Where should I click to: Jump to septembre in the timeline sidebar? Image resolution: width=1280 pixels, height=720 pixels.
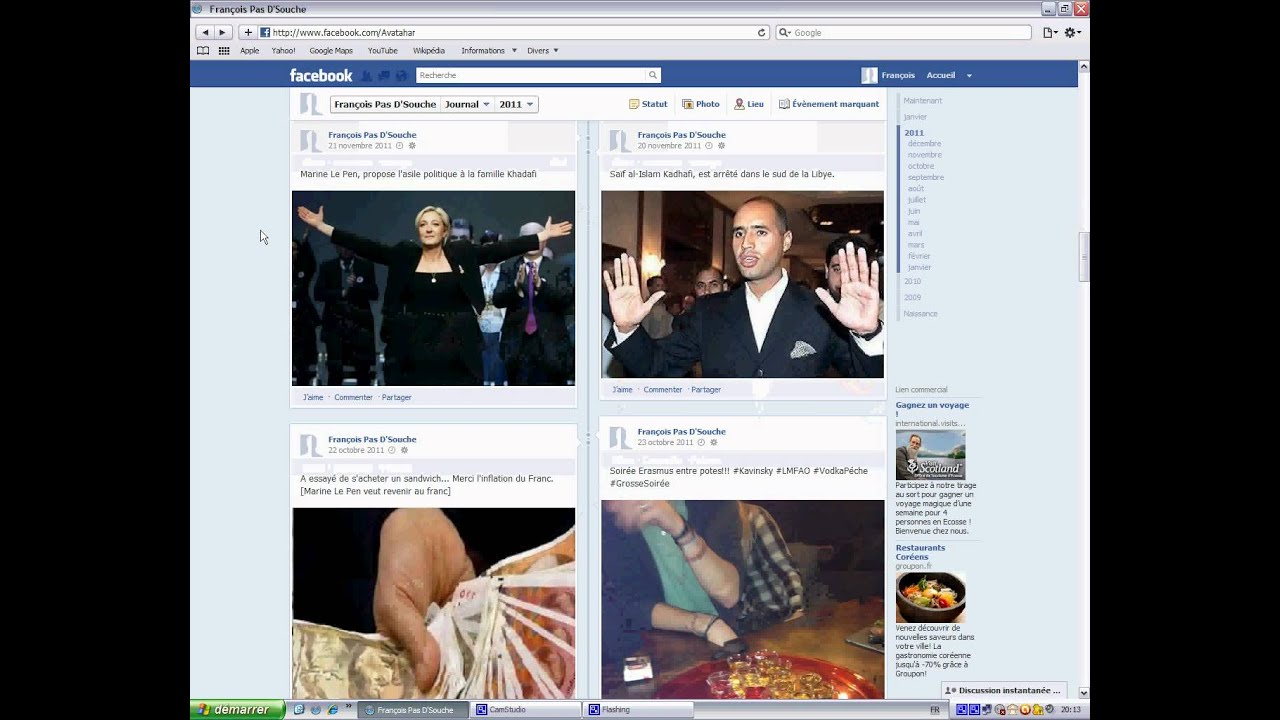(925, 177)
